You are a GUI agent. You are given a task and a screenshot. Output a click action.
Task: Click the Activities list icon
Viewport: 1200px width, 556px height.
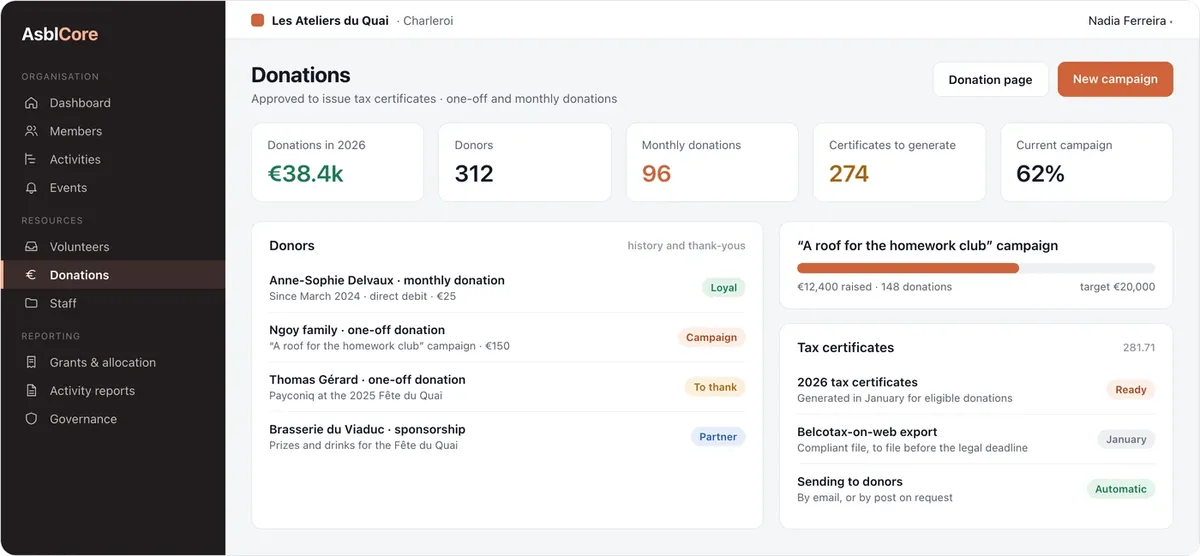(31, 159)
